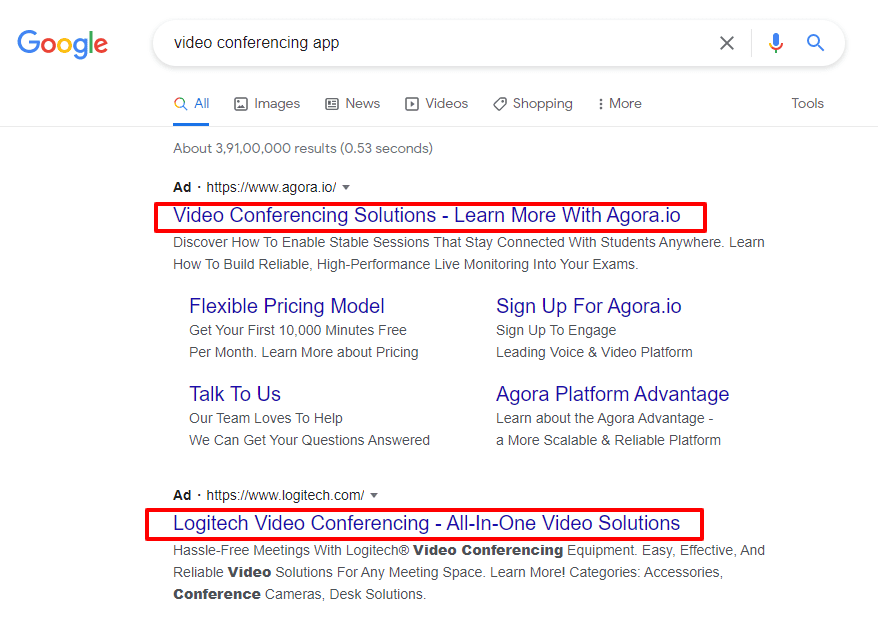Select the Shopping tab
878x623 pixels.
click(x=533, y=104)
